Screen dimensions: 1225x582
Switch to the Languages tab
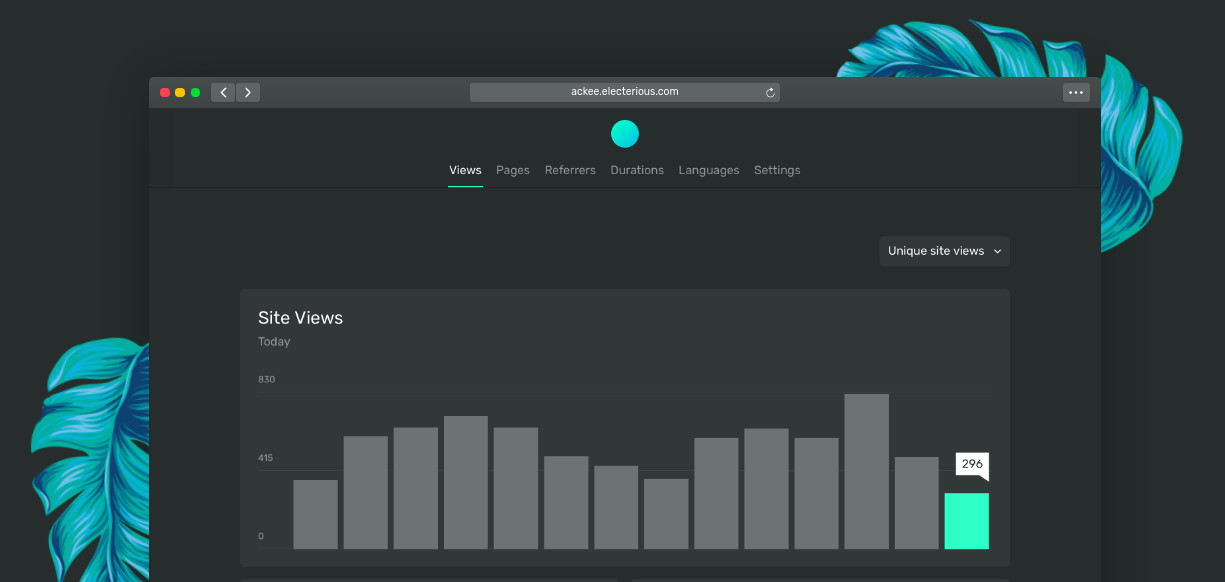tap(709, 170)
